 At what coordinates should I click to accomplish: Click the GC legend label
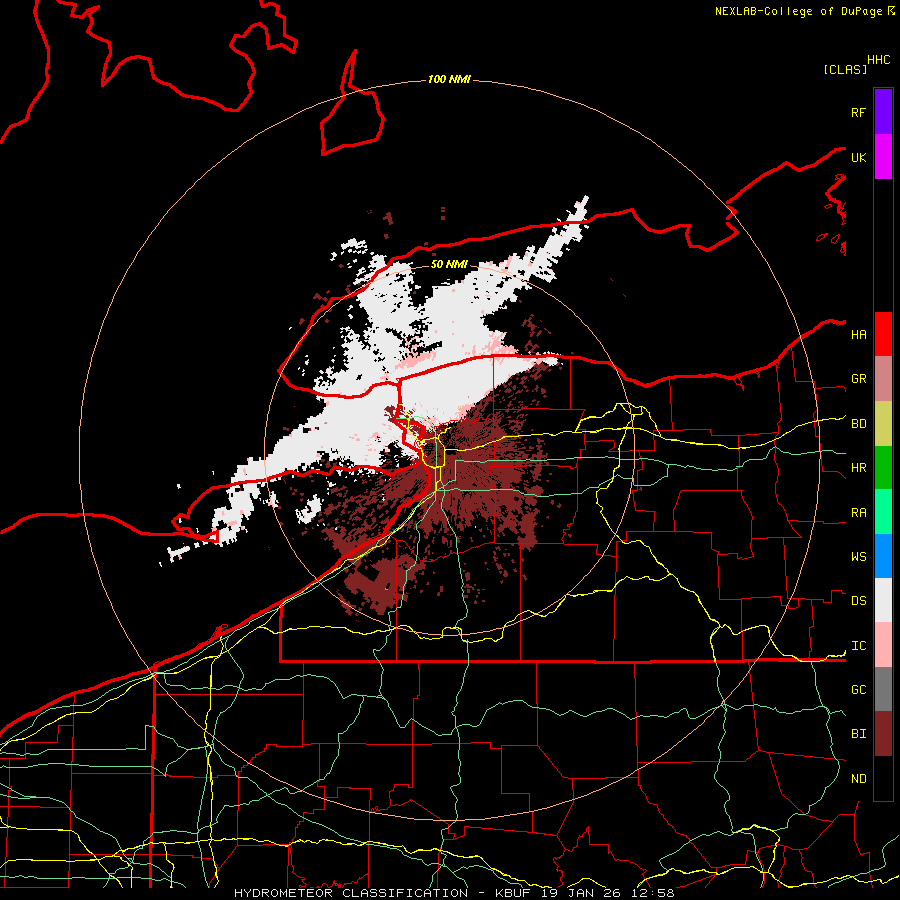coord(858,690)
